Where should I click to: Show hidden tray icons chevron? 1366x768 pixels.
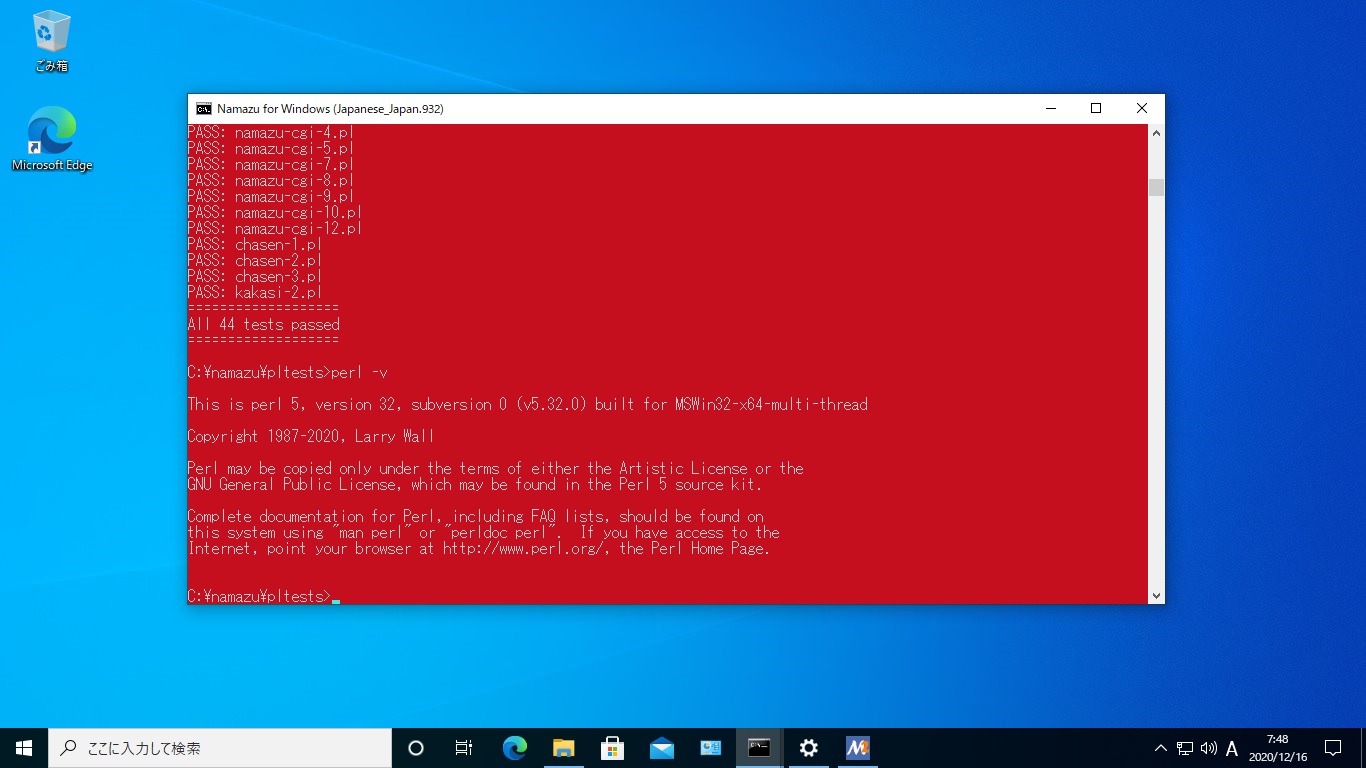pos(1160,748)
